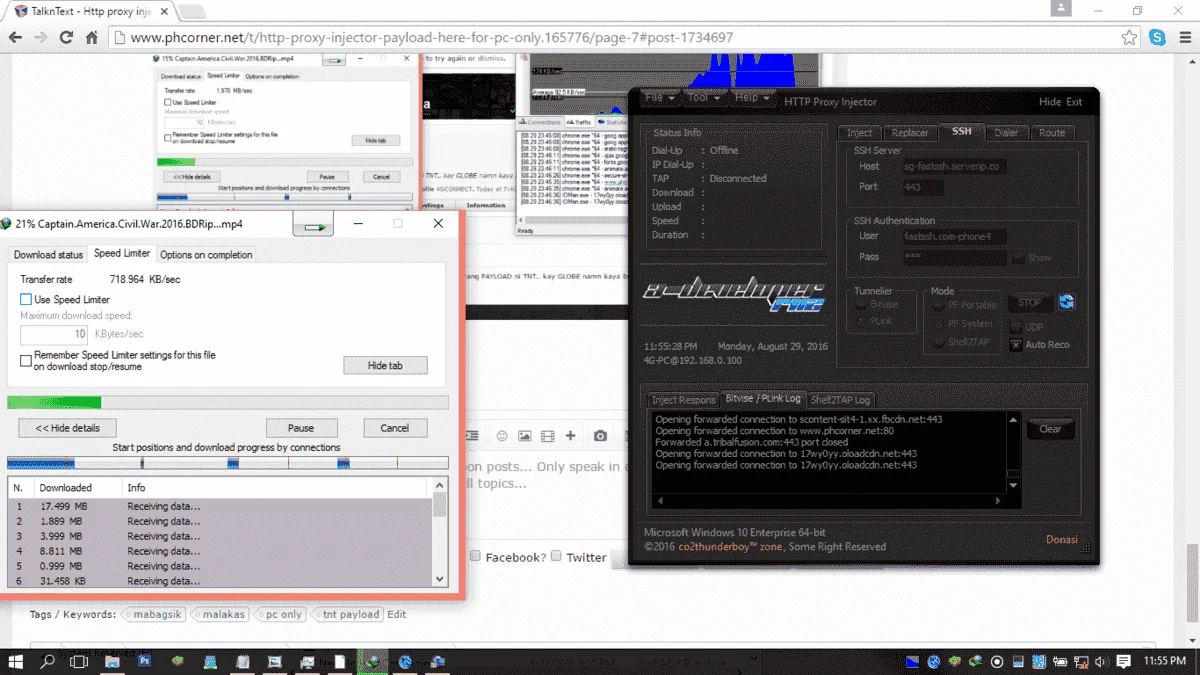Enable the Use Speed Limiter checkbox

[x=26, y=299]
